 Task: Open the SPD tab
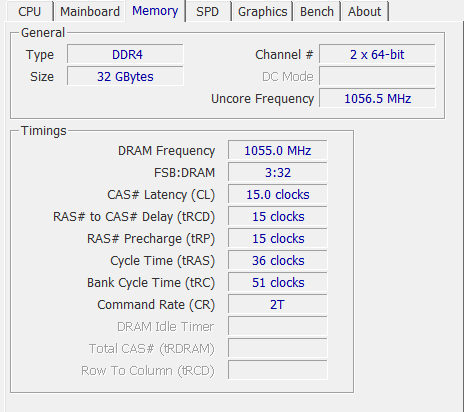208,12
